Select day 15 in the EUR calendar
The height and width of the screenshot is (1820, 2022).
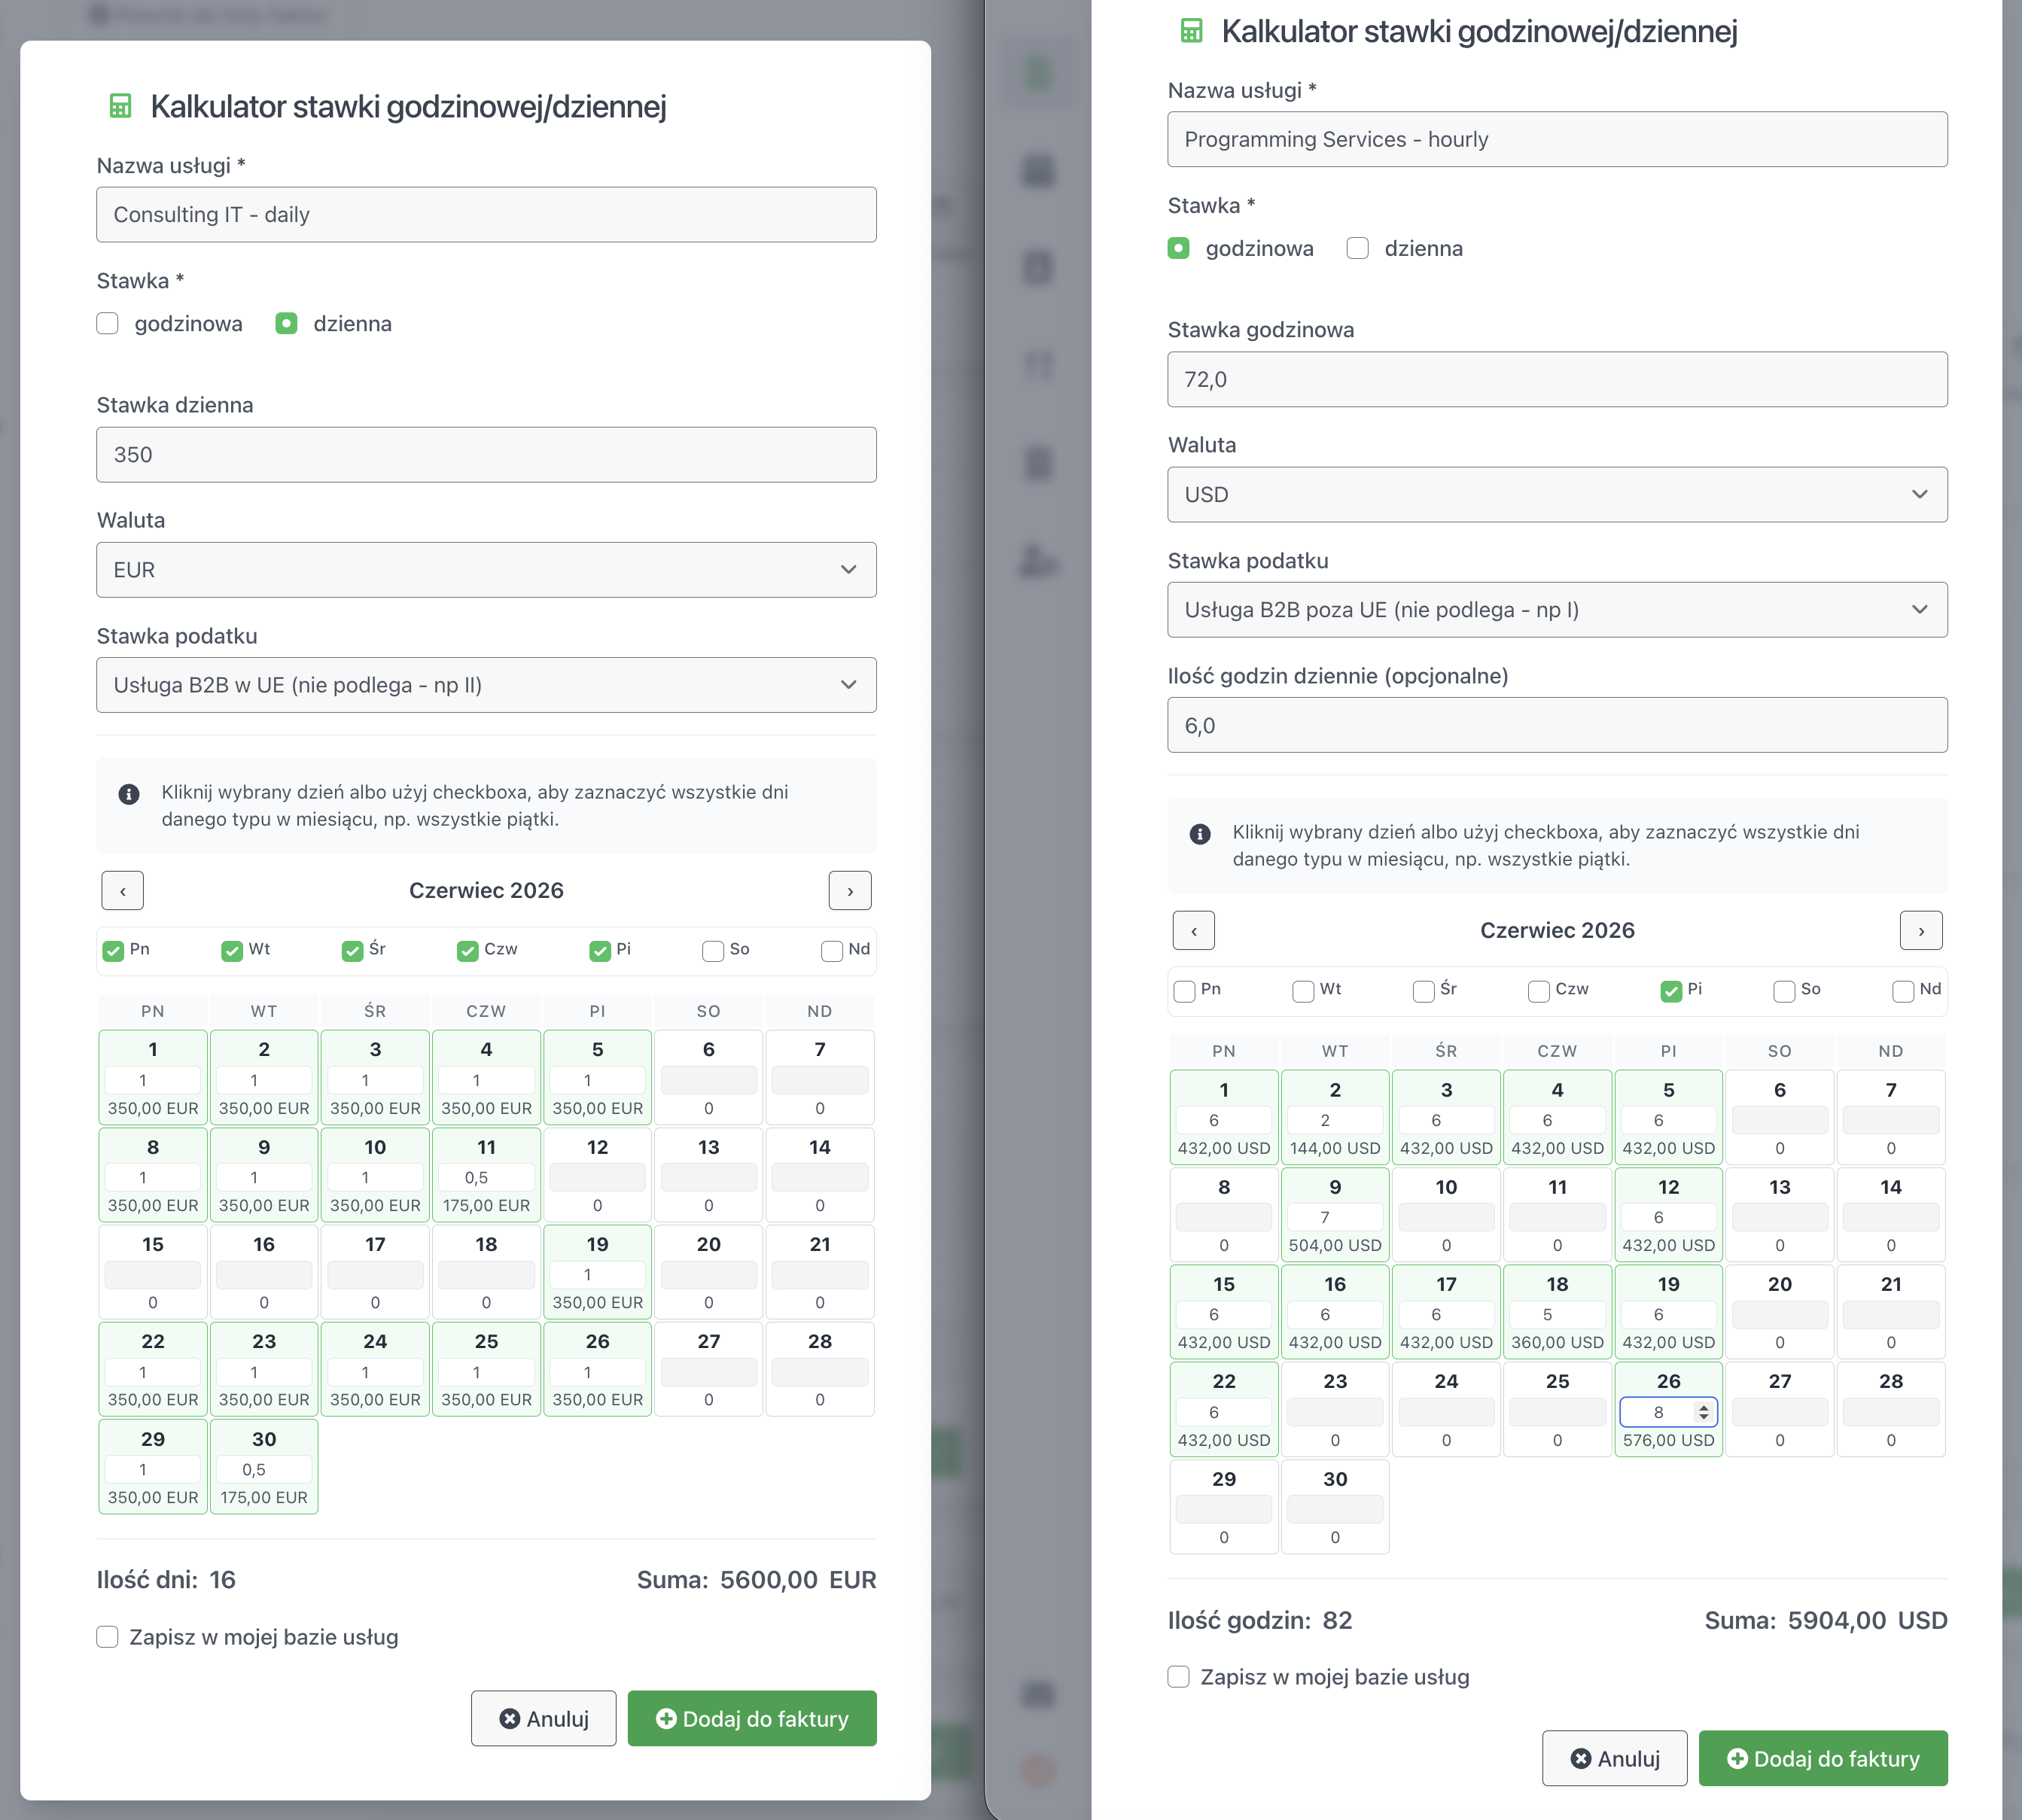153,1271
